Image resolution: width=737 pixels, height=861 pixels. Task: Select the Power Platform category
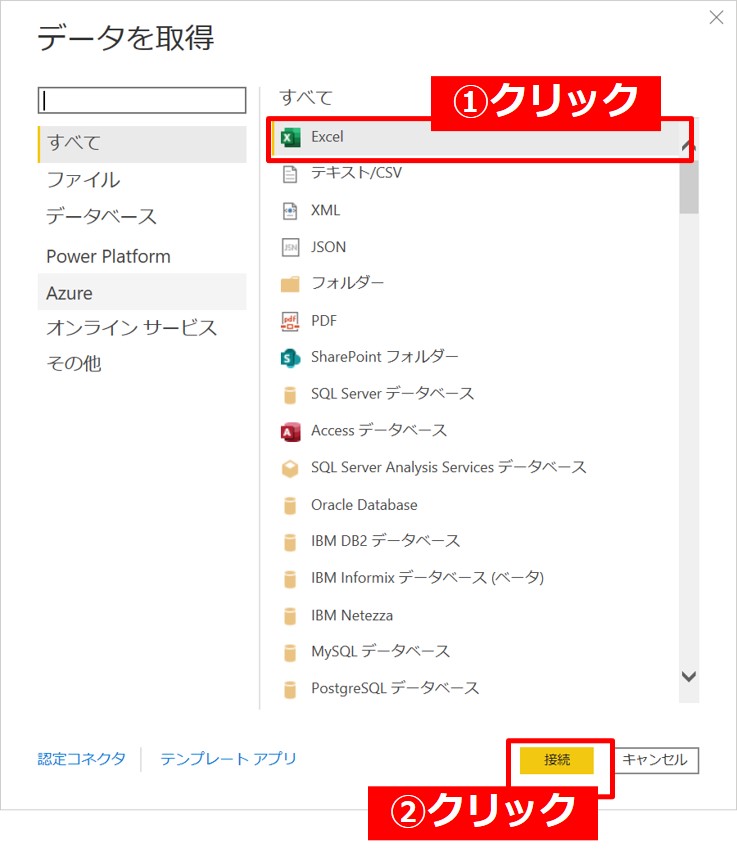(x=108, y=256)
